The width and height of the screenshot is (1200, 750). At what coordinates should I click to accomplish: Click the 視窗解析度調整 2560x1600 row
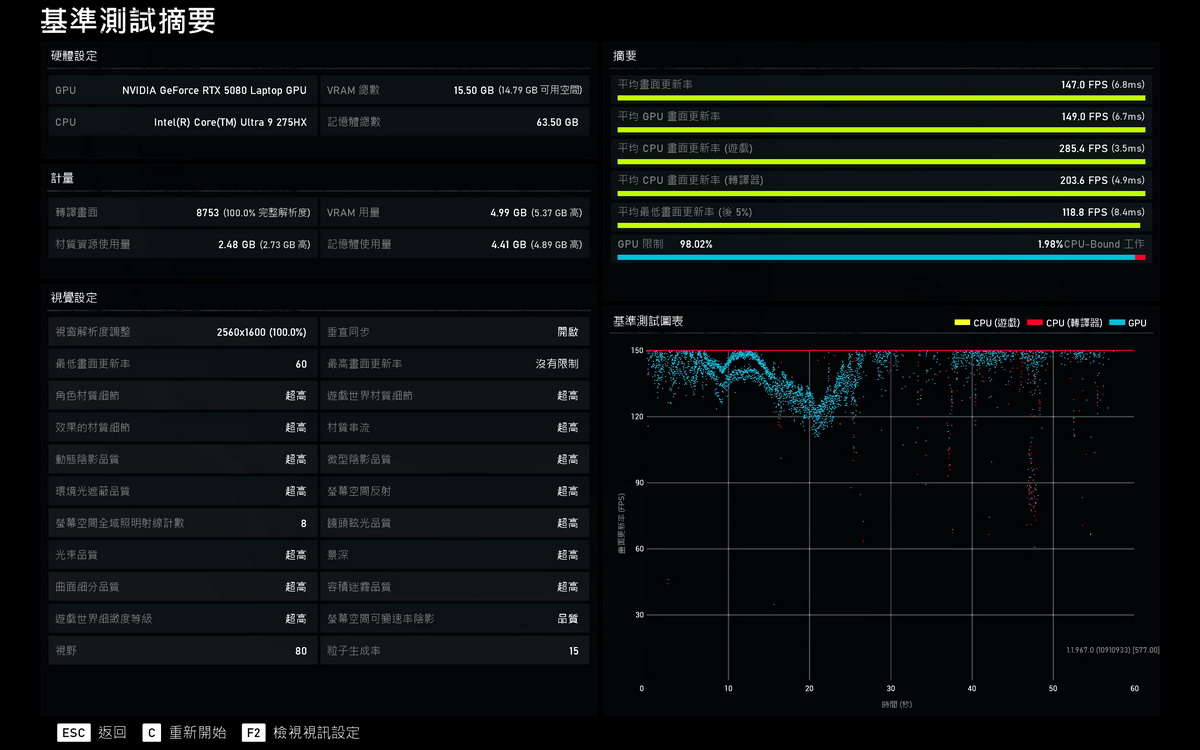click(181, 332)
